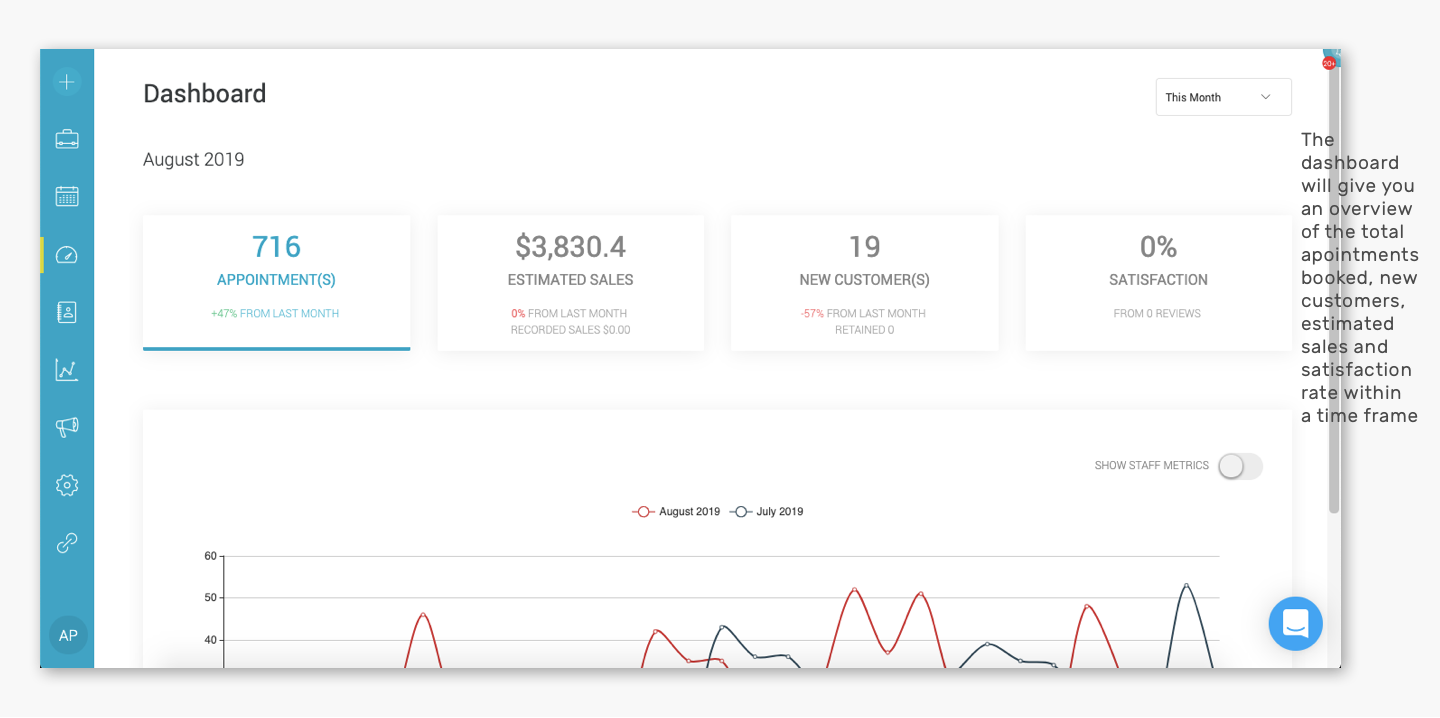Click the 60 y-axis label on chart
The image size is (1440, 718).
[210, 556]
